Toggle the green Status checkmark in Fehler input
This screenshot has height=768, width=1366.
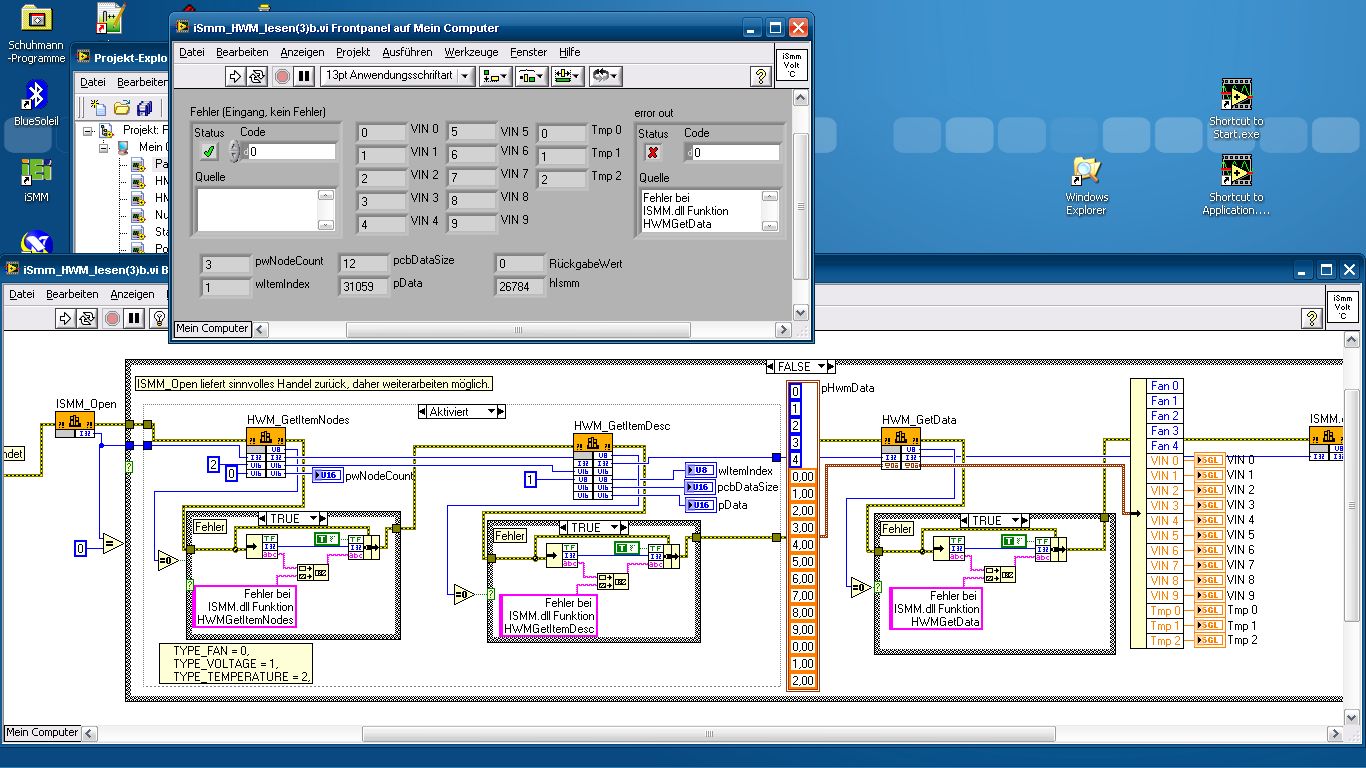209,151
